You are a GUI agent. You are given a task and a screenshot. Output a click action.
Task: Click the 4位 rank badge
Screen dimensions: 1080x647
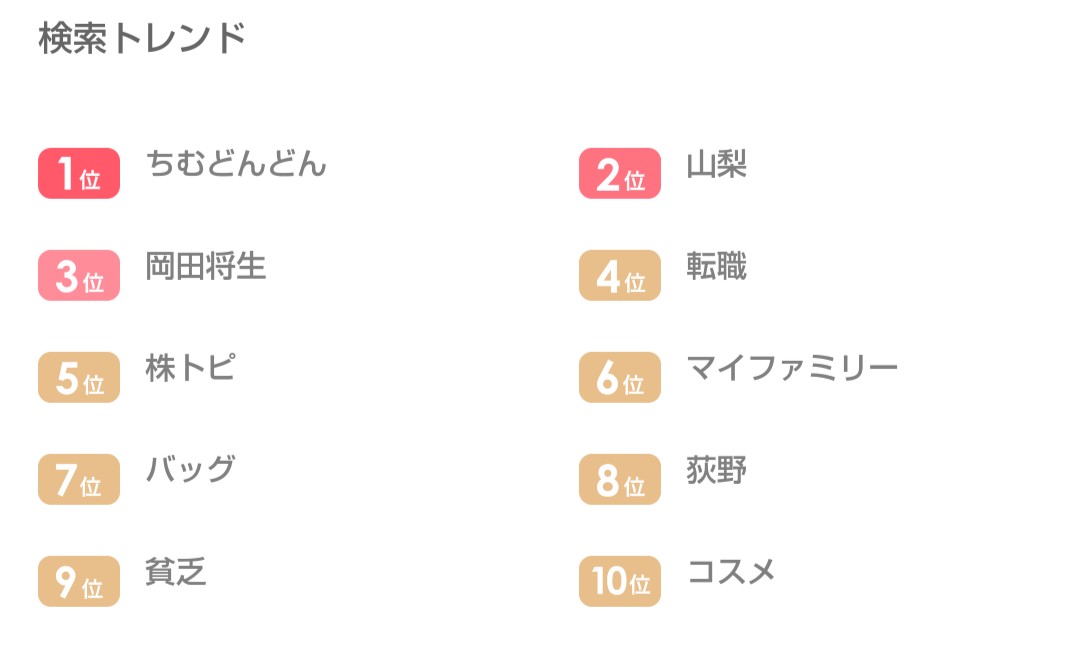pyautogui.click(x=620, y=276)
